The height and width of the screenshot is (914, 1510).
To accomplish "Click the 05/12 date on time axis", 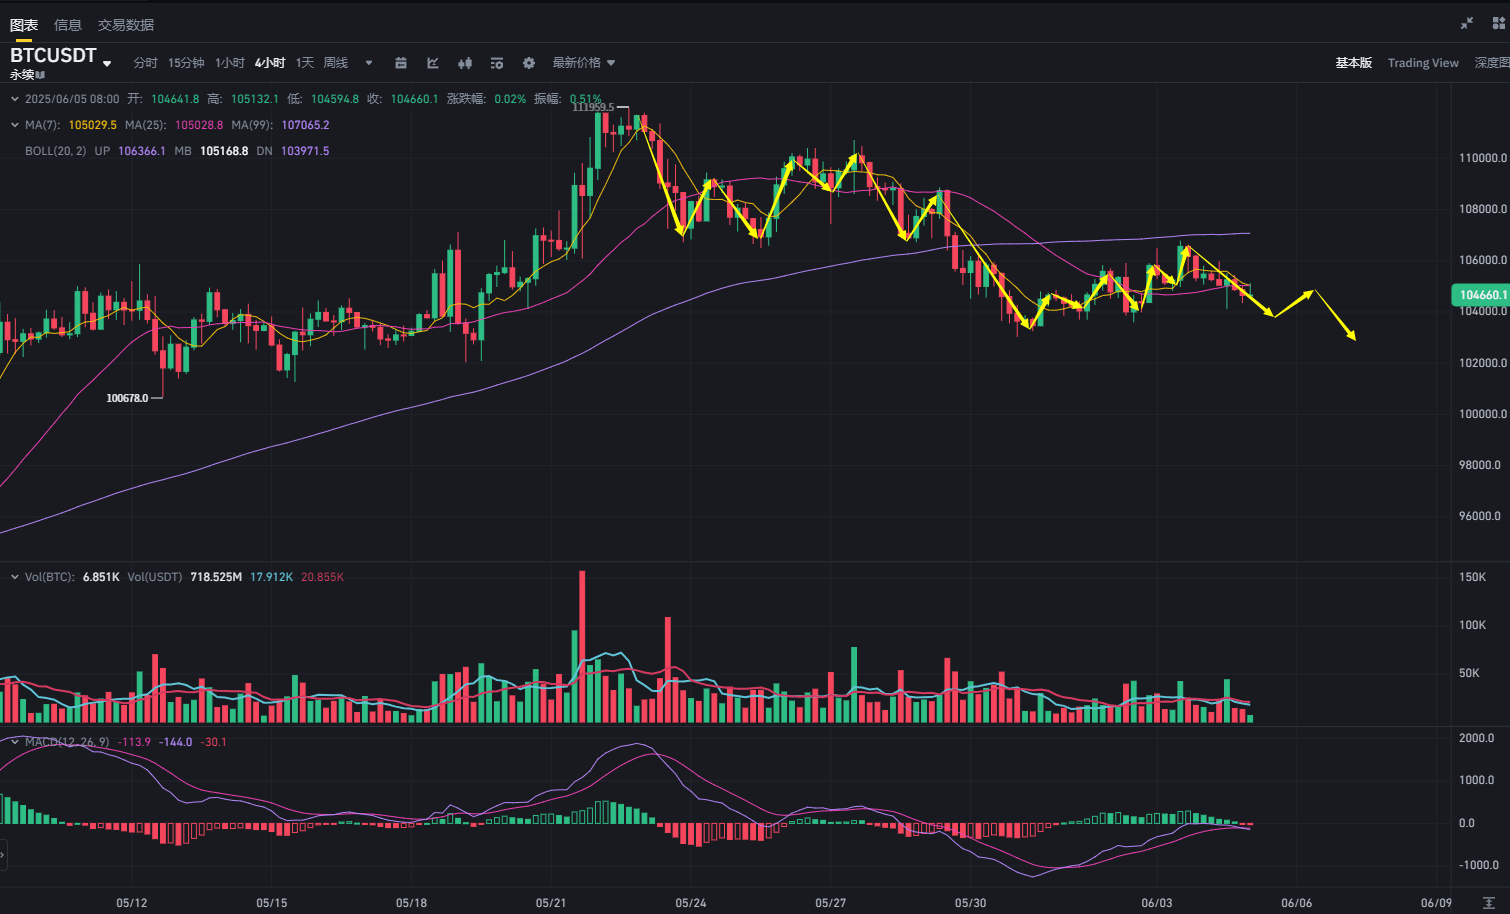I will (x=132, y=903).
